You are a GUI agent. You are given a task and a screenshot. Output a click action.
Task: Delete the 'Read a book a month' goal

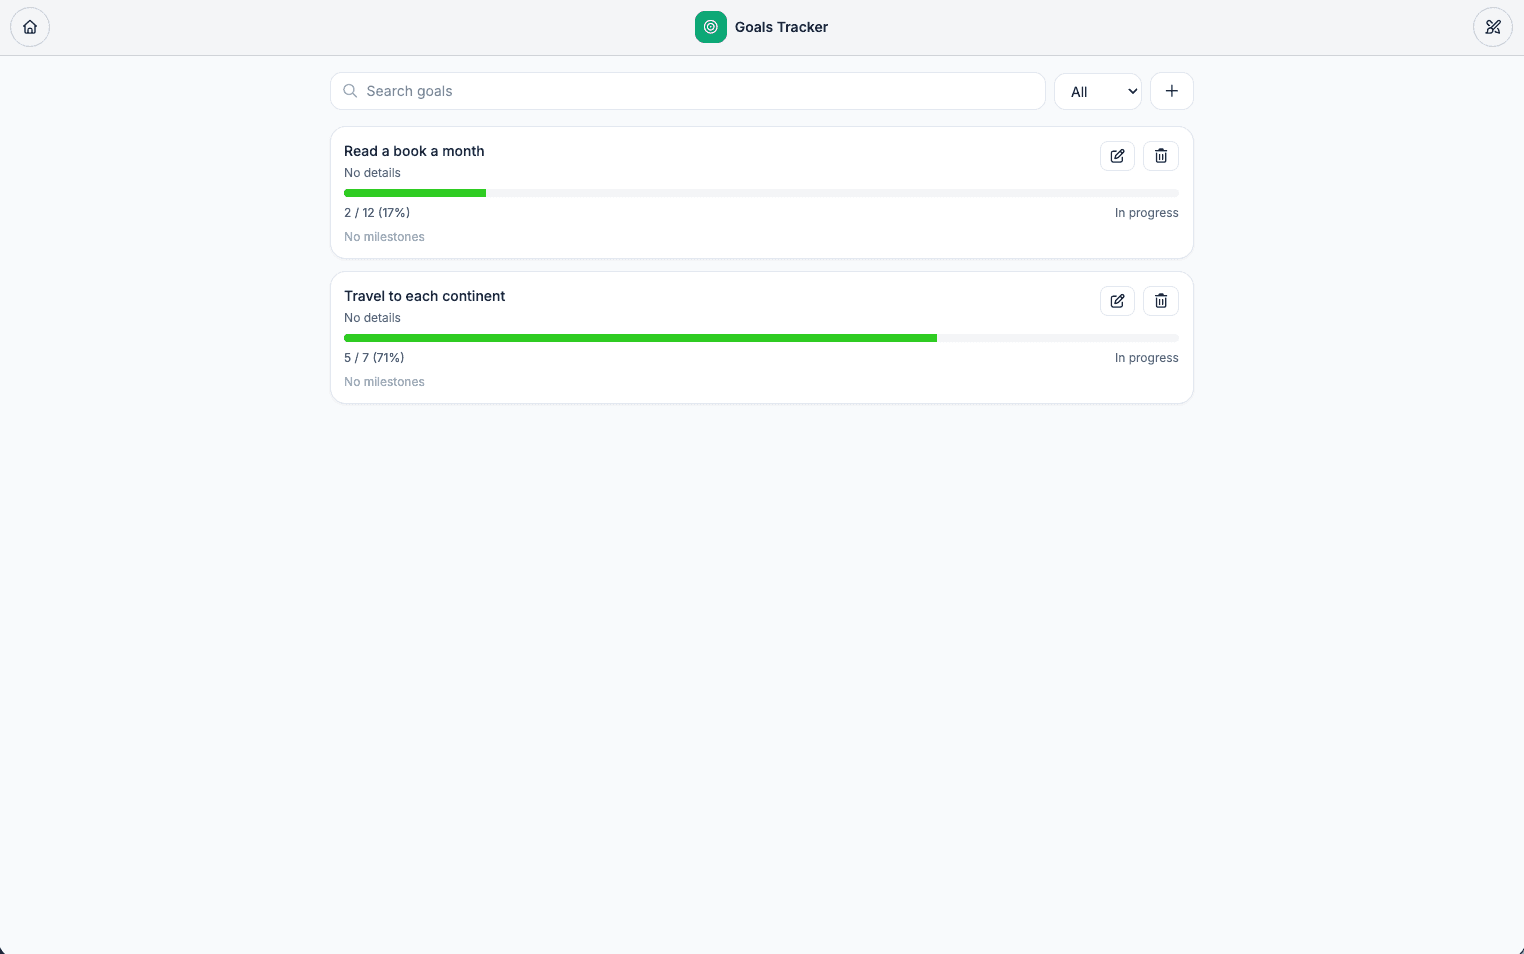[1161, 156]
